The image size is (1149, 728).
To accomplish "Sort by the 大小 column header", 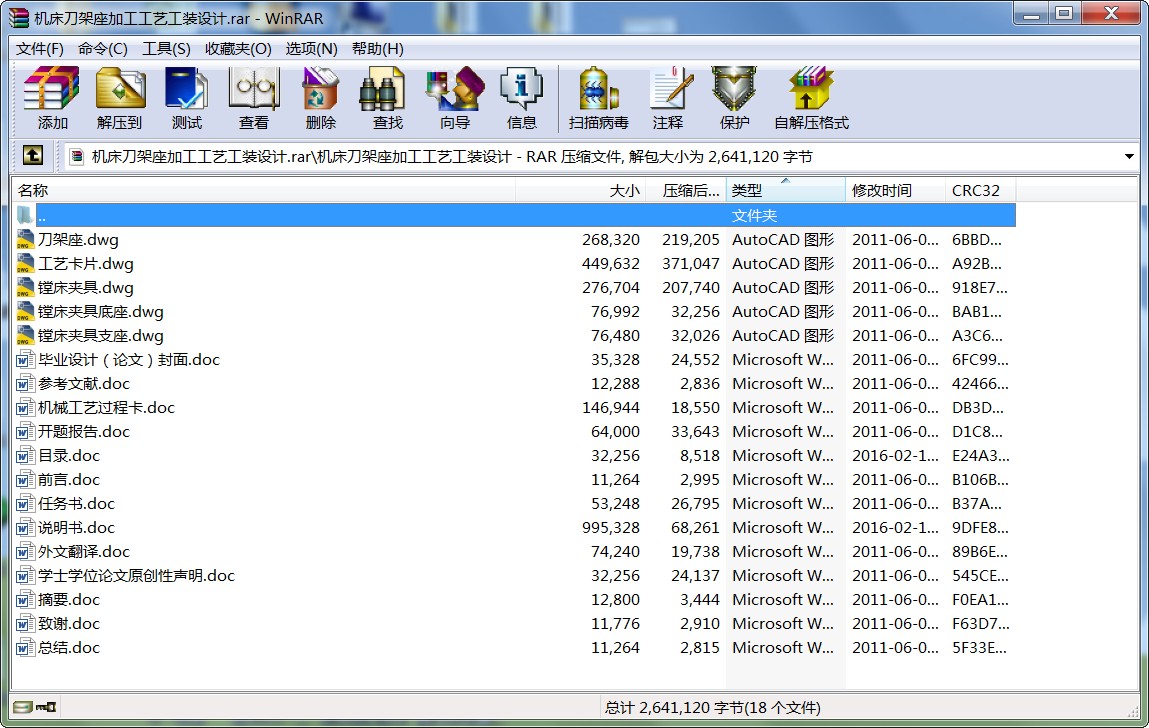I will [580, 191].
